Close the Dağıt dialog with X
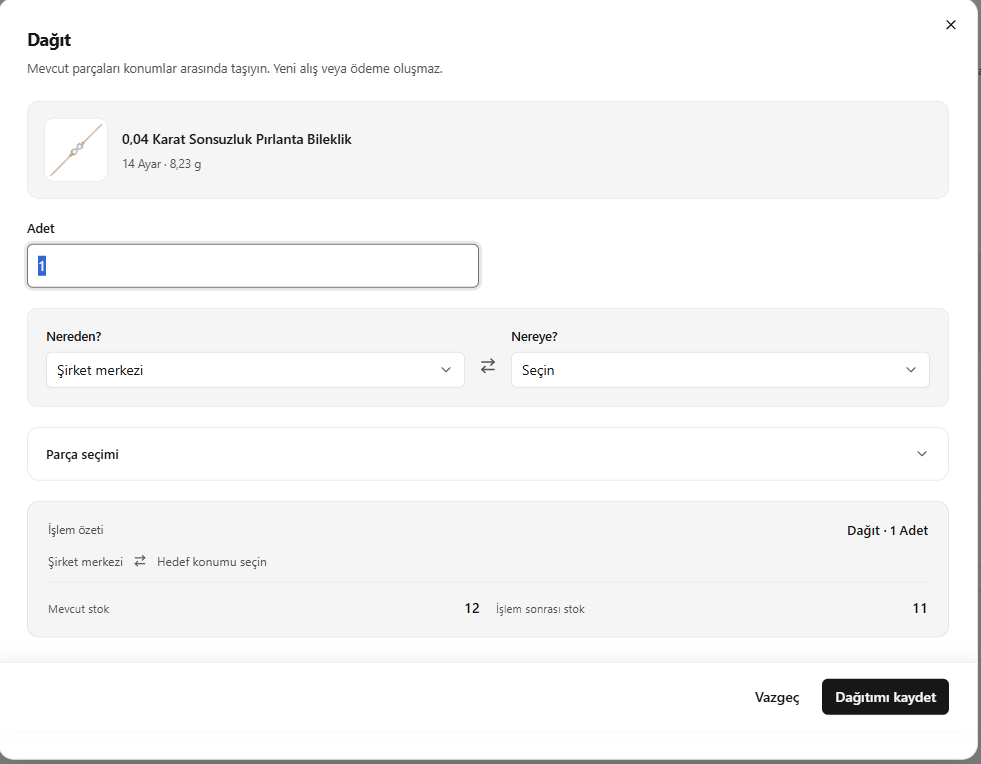This screenshot has height=764, width=981. pos(950,25)
